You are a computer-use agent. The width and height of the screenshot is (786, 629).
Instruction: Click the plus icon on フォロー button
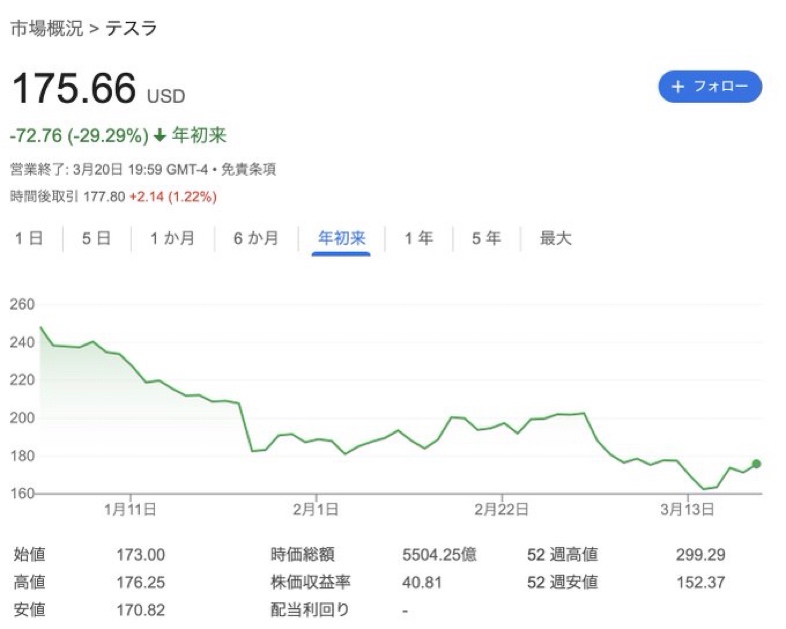click(x=678, y=87)
